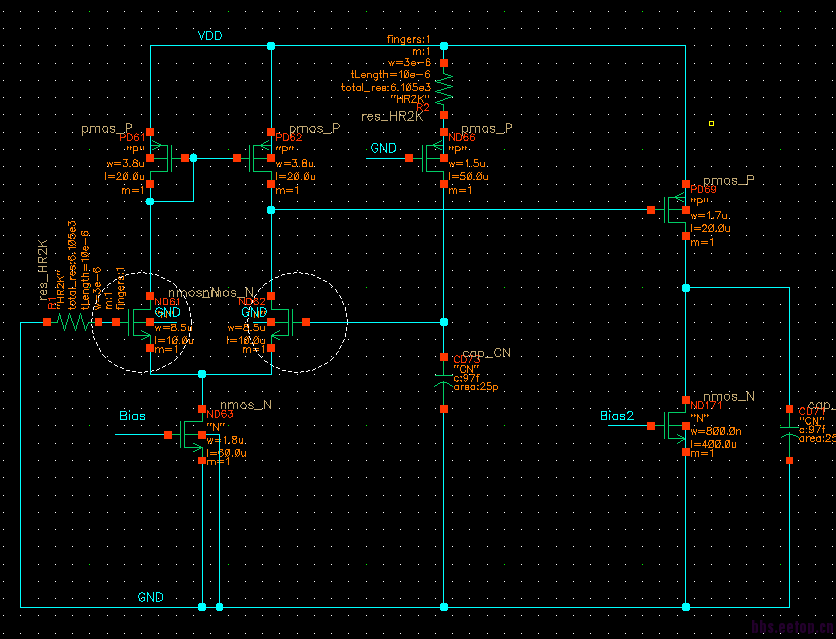Select the PD69 PMOS transistor symbol
The height and width of the screenshot is (639, 836).
pos(669,209)
